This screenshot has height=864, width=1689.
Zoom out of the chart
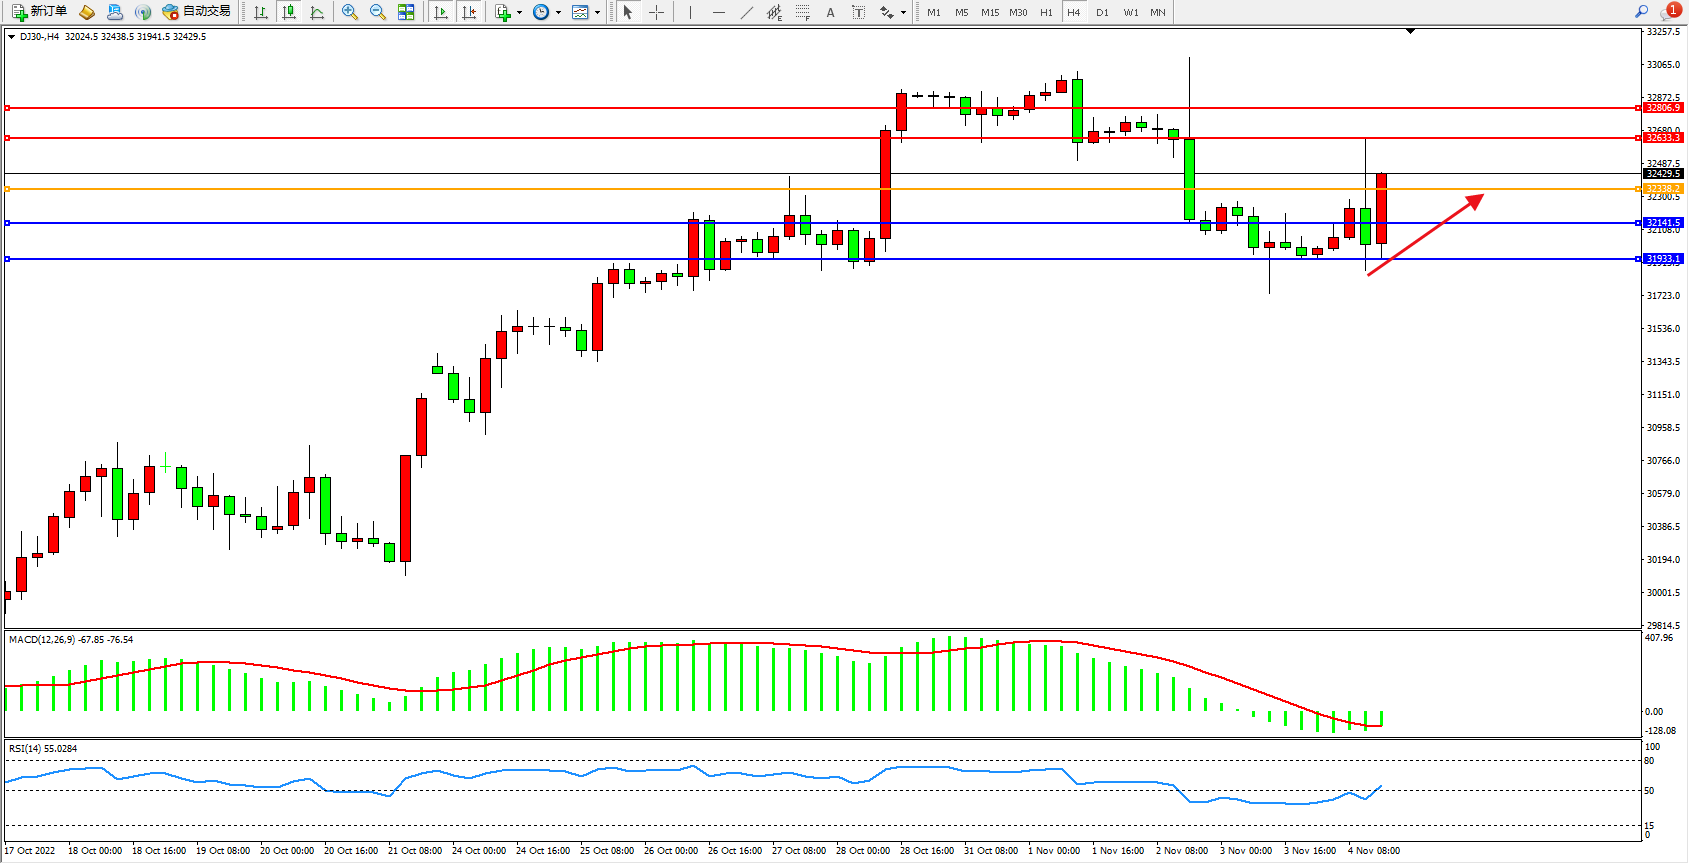[x=378, y=12]
